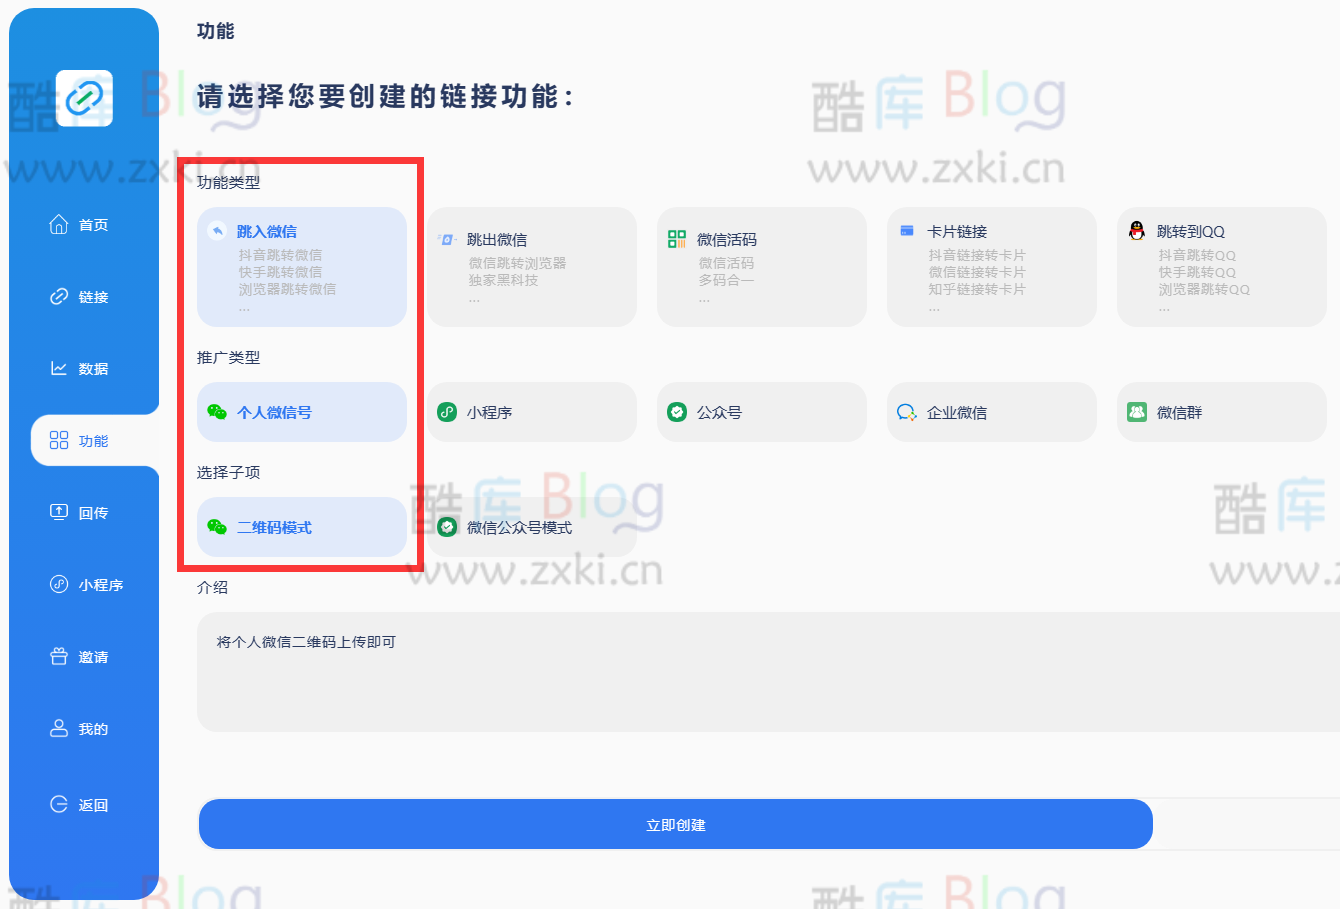Click inside the 介绍 description box

click(x=676, y=672)
